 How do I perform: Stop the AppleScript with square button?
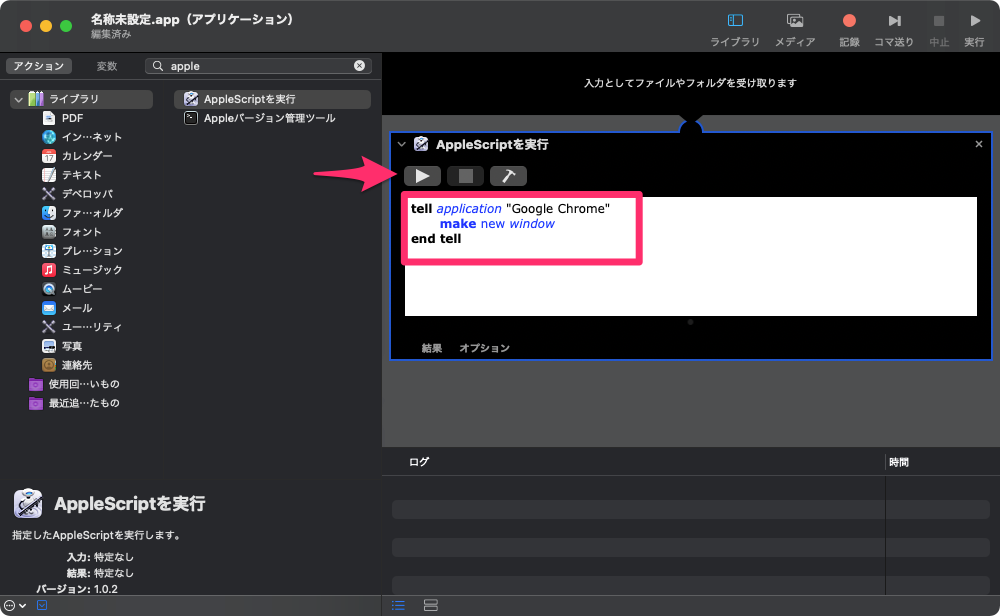tap(466, 176)
